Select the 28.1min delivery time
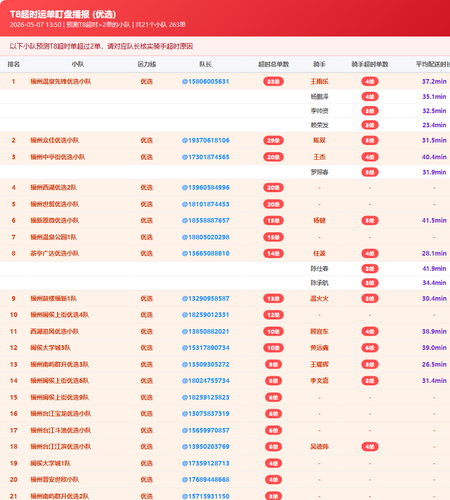This screenshot has width=450, height=500. 434,253
